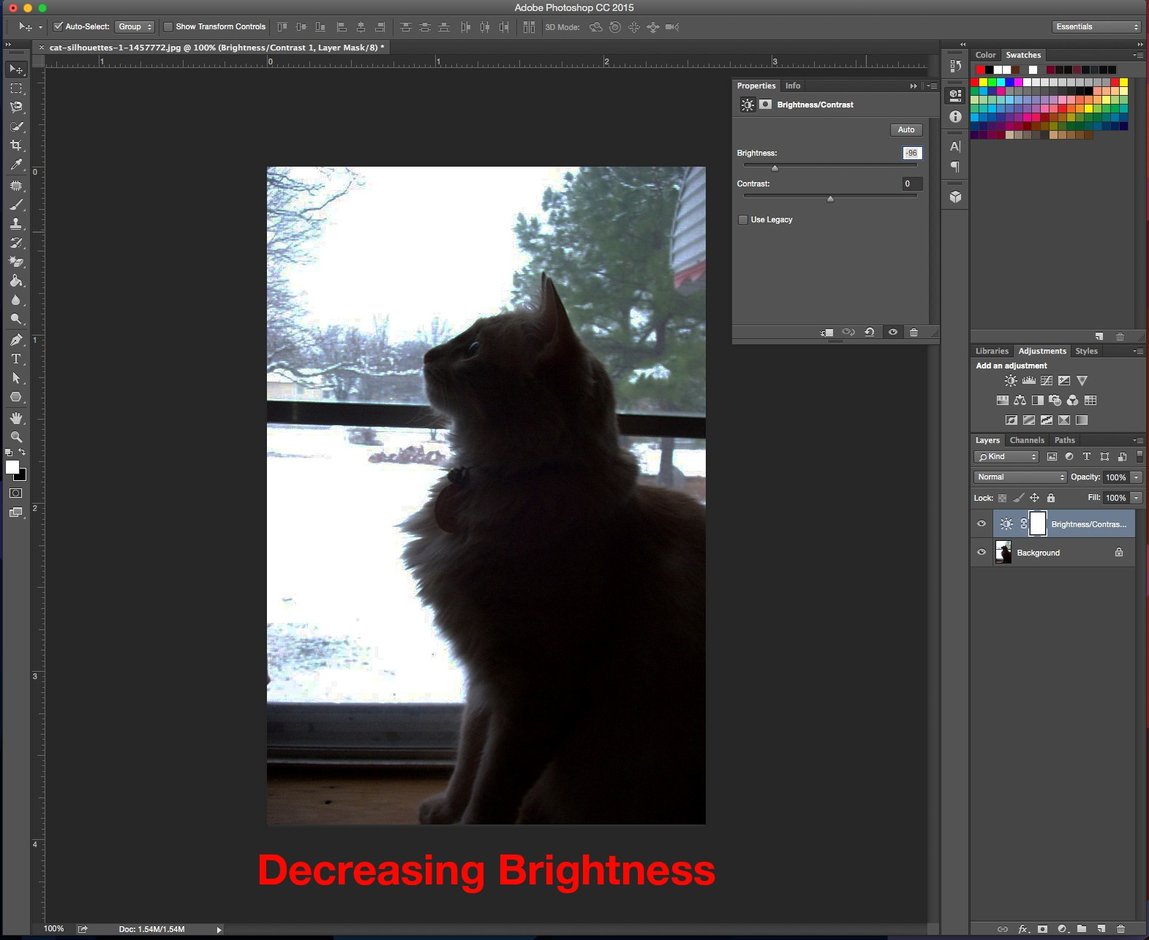
Task: Select the Zoom tool
Action: pos(16,435)
